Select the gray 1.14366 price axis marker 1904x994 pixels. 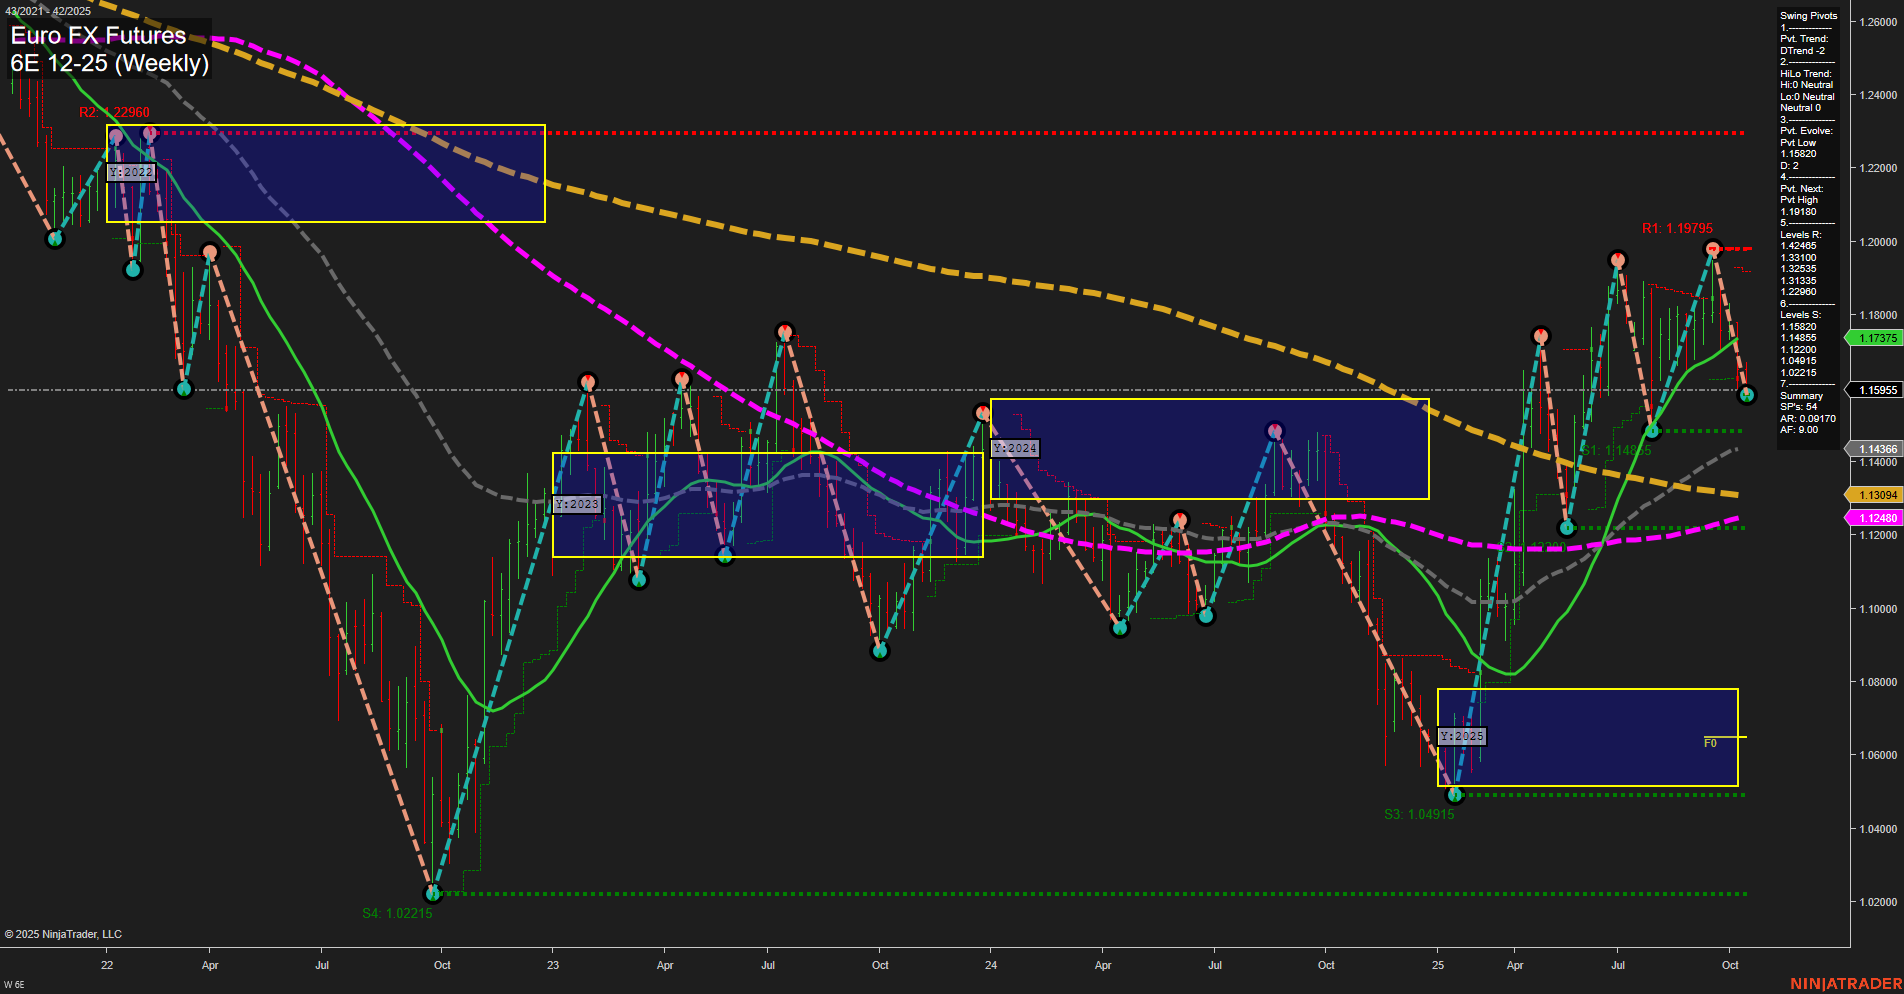point(1877,447)
